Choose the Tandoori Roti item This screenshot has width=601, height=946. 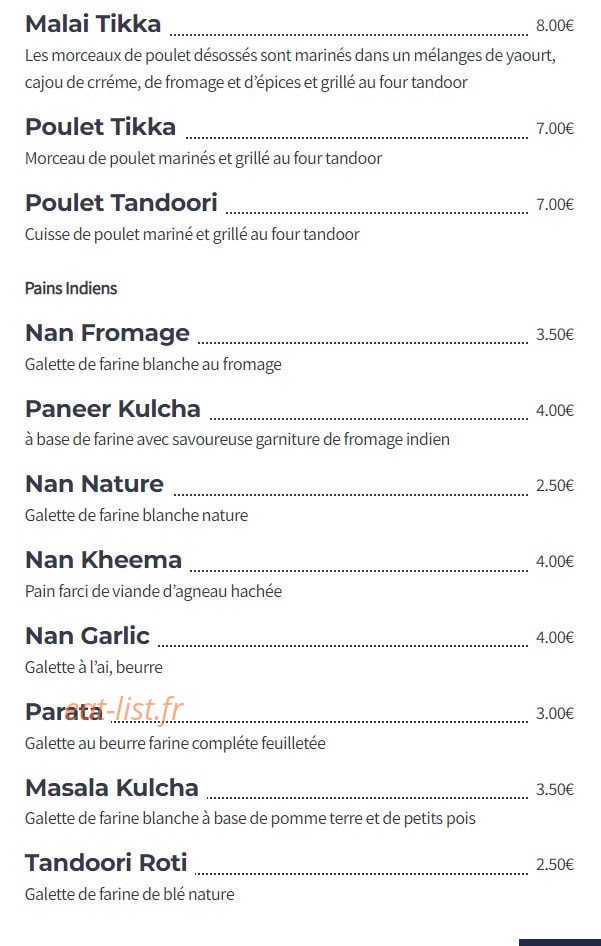pos(106,863)
